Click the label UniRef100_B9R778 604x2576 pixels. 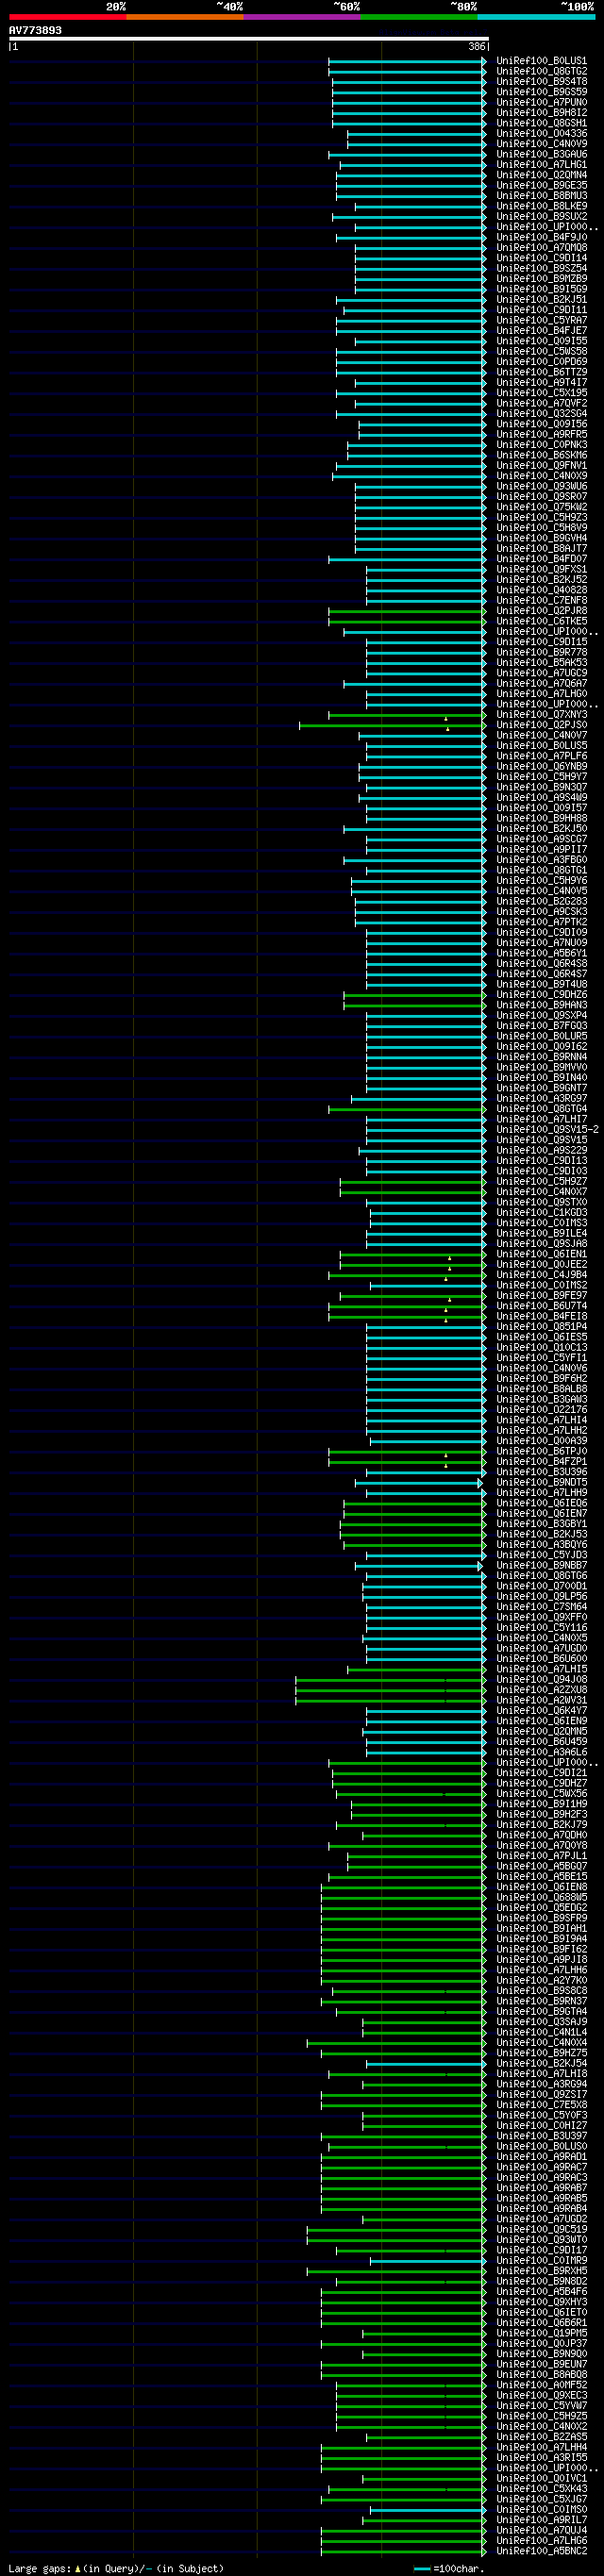[x=542, y=652]
